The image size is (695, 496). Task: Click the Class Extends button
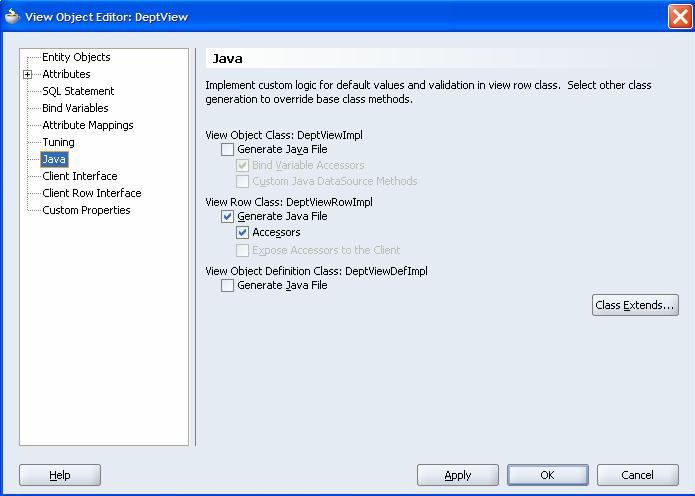[x=635, y=305]
